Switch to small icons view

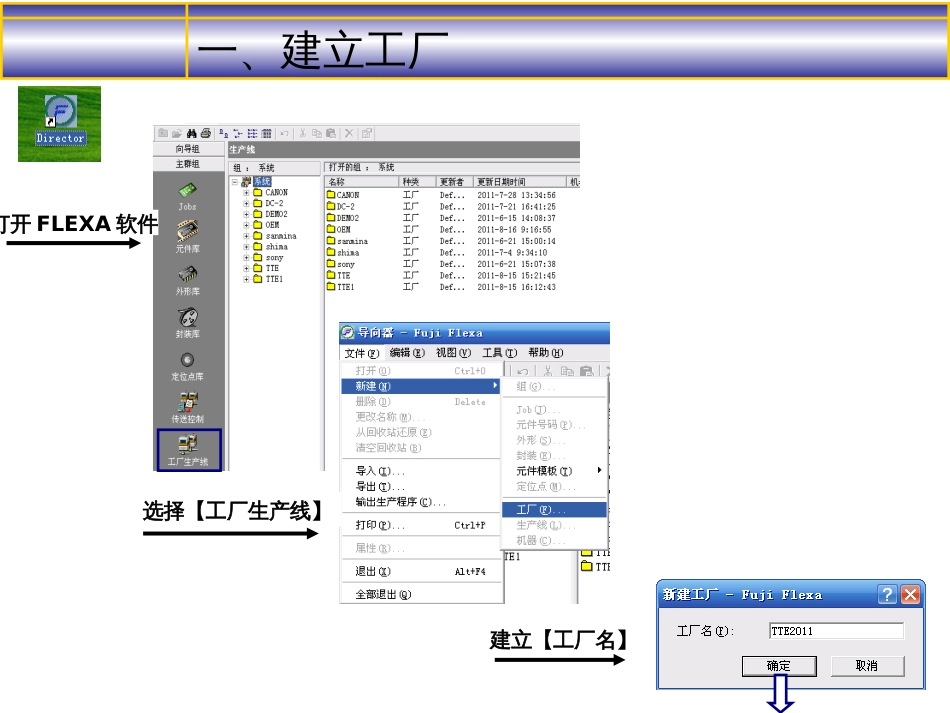click(238, 133)
